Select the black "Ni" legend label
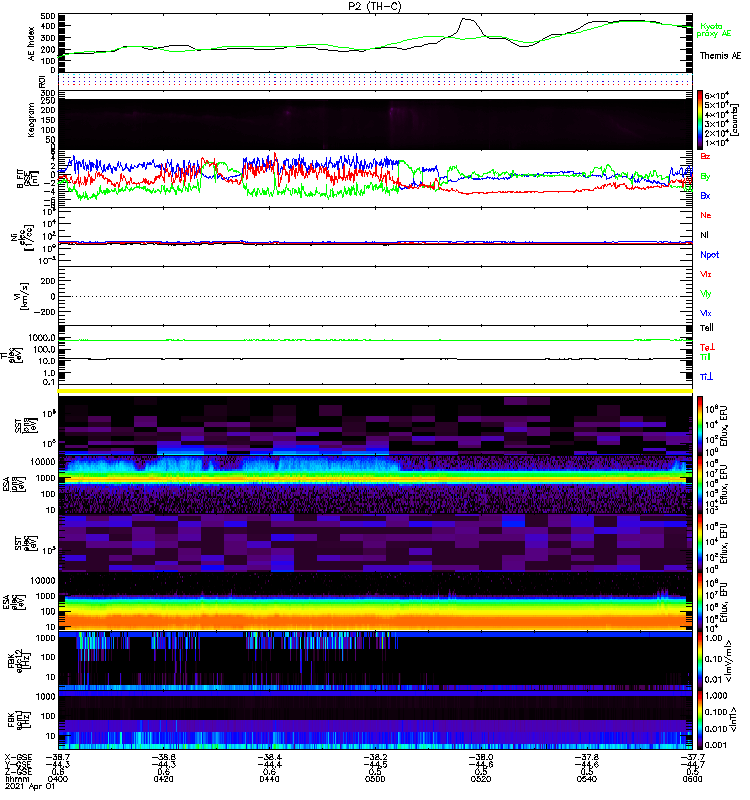 (x=704, y=235)
